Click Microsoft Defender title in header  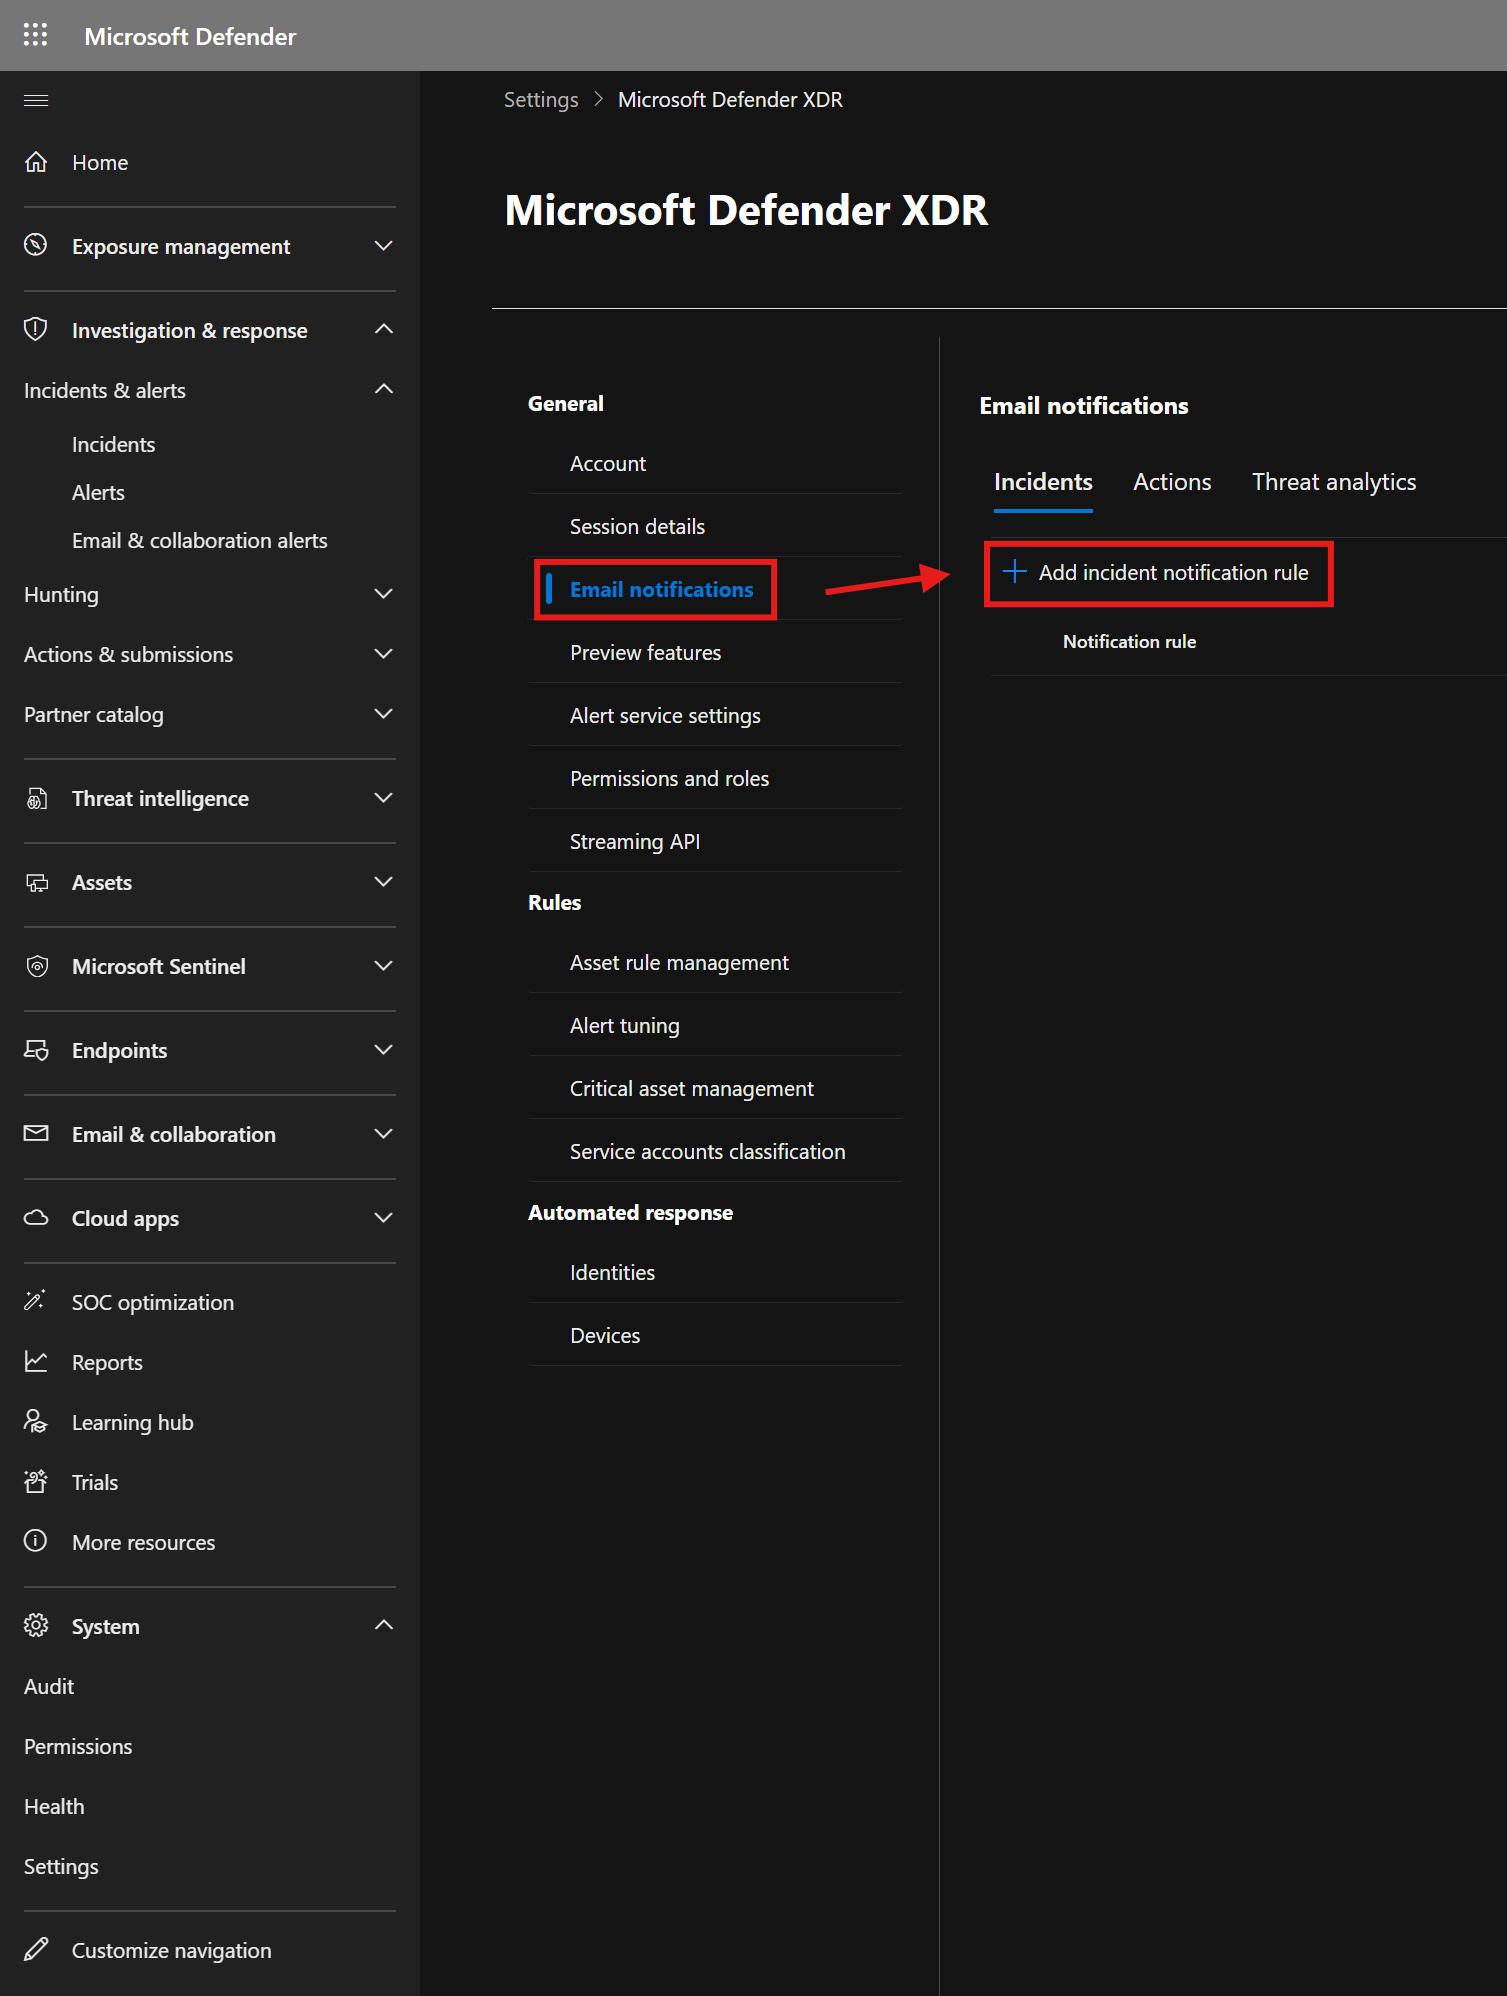pyautogui.click(x=190, y=36)
